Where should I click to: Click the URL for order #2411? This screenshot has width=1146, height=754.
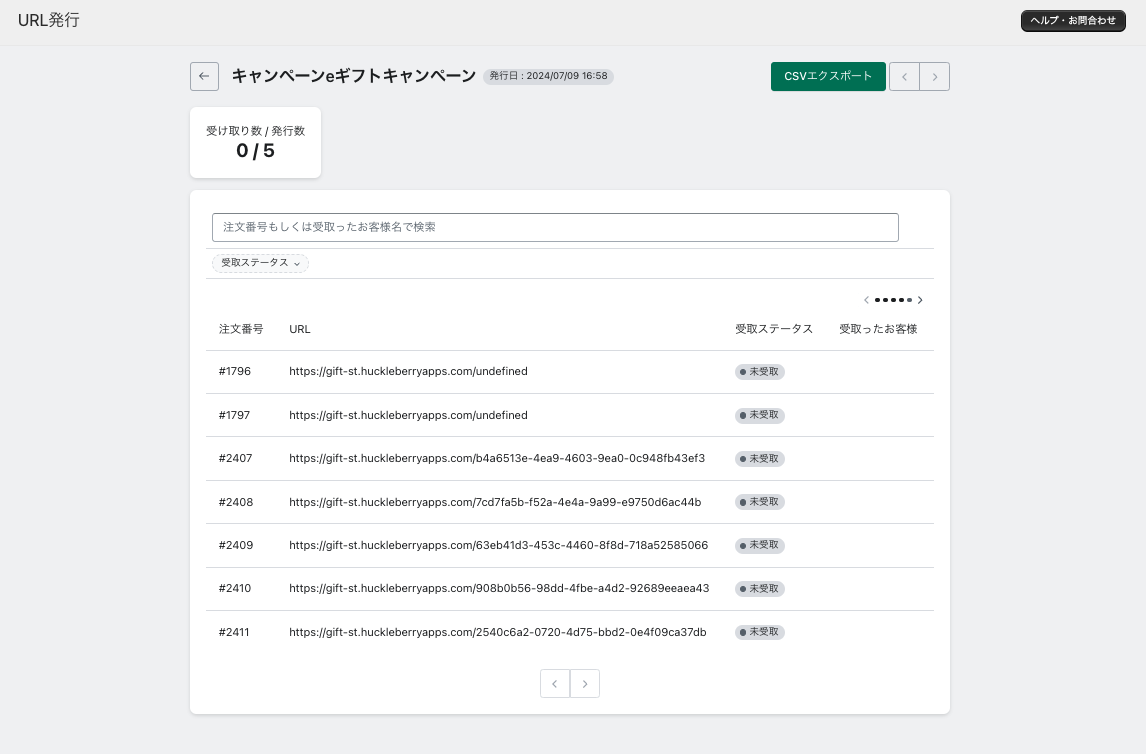(497, 633)
